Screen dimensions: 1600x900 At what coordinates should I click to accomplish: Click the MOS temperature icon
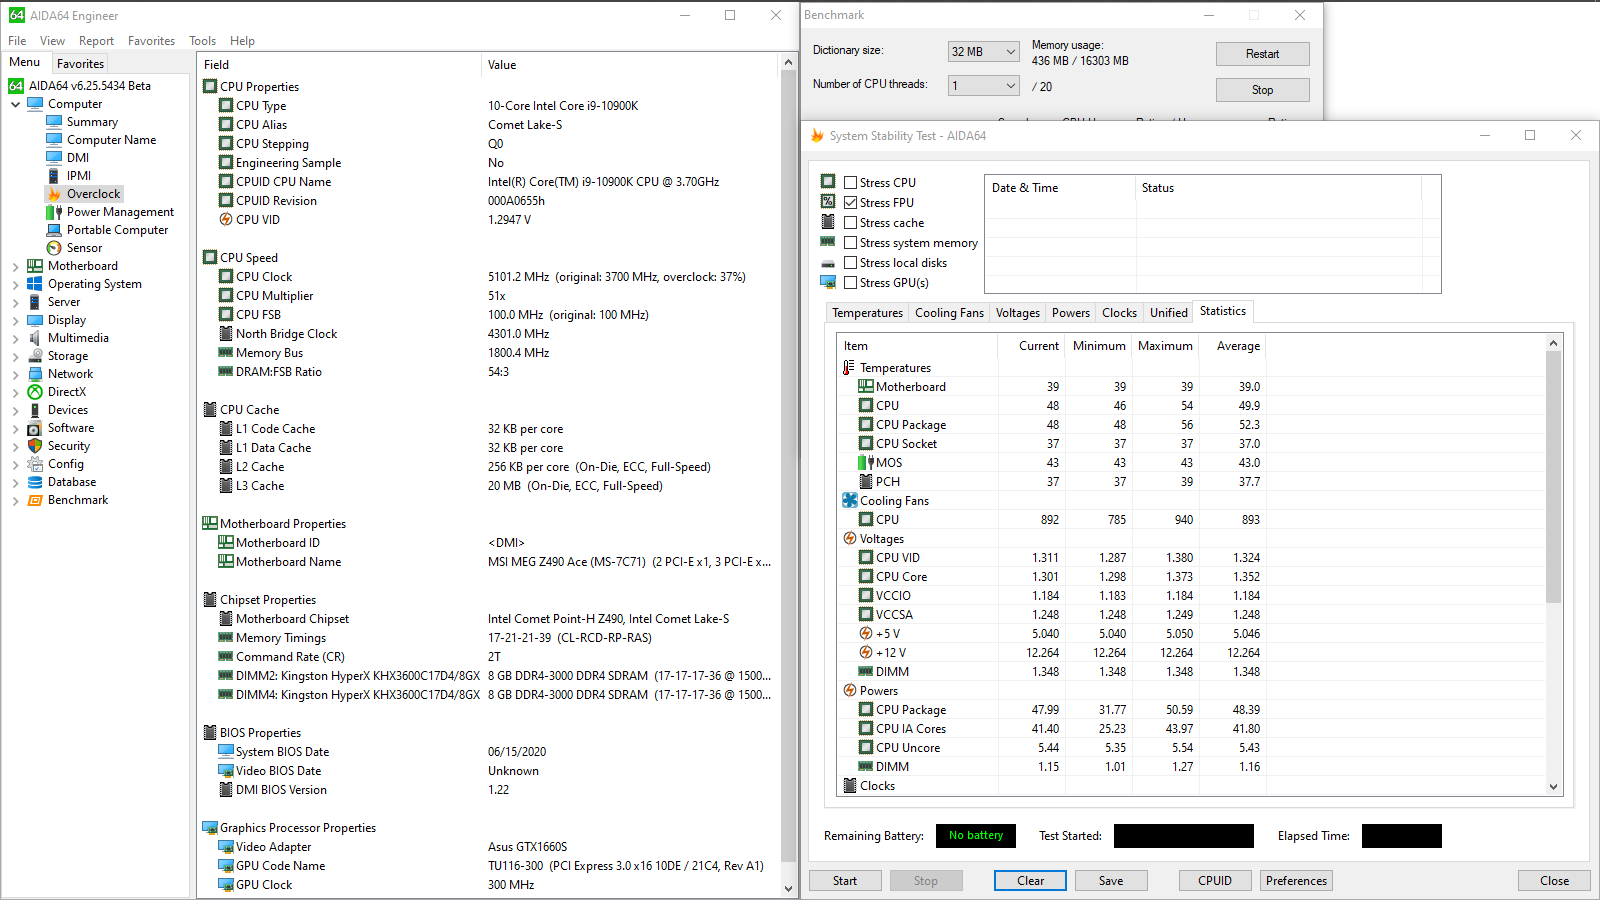(866, 463)
